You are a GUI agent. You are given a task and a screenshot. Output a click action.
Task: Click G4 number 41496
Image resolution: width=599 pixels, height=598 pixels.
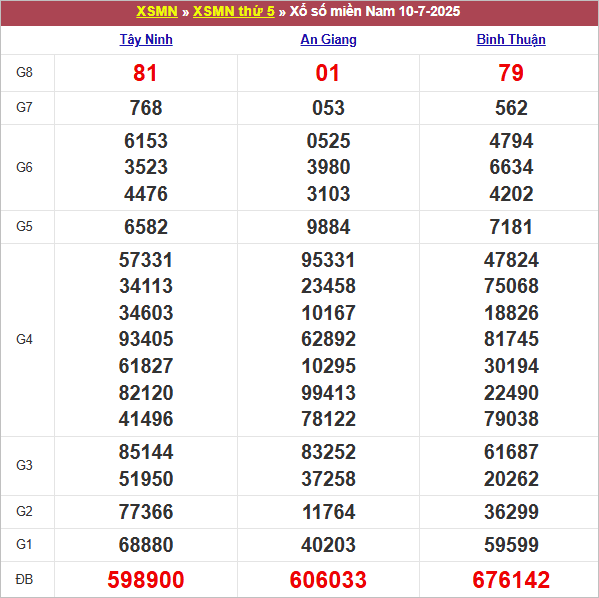(x=146, y=419)
